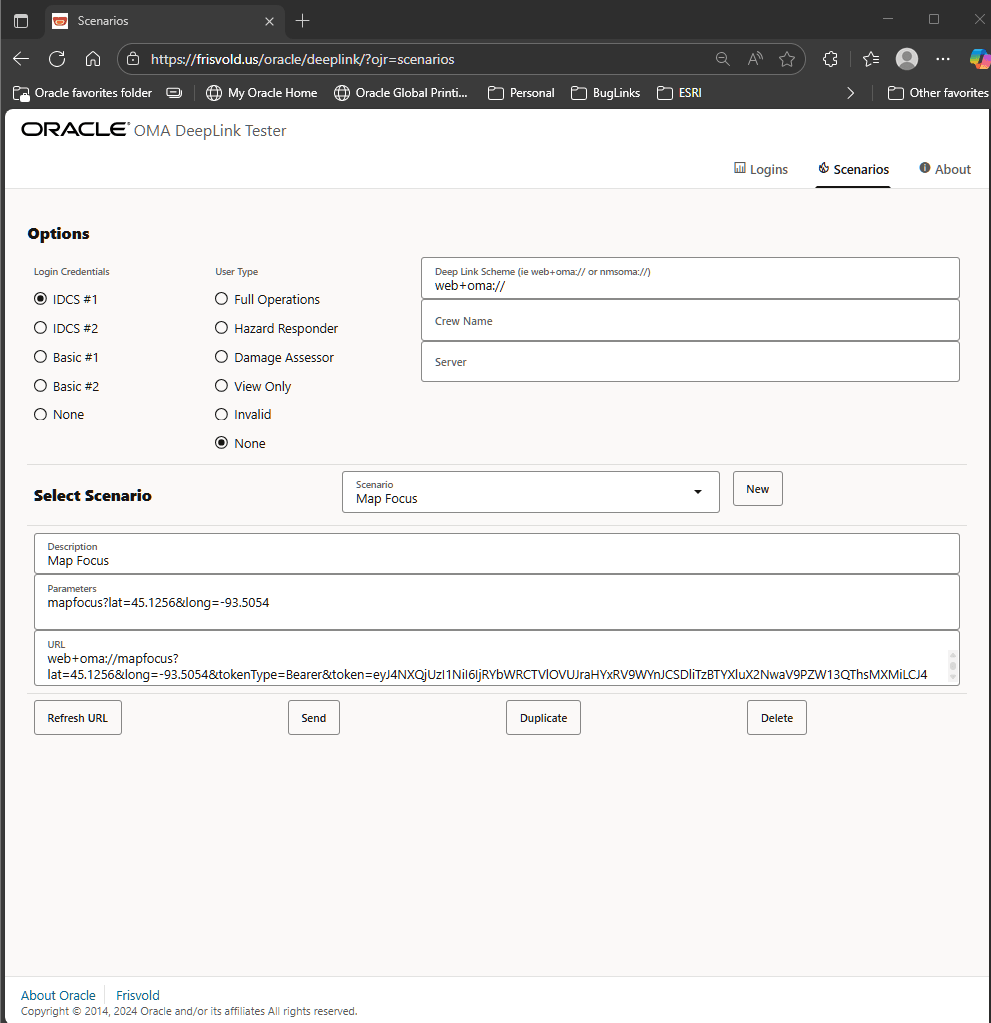Reload the page with refresh icon
This screenshot has height=1023, width=991.
(x=57, y=59)
